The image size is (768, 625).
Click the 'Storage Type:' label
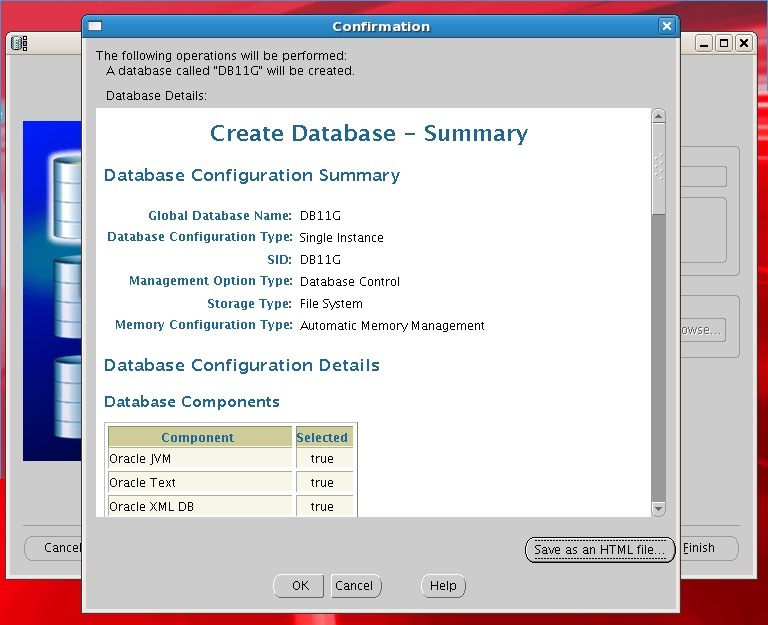click(x=249, y=304)
